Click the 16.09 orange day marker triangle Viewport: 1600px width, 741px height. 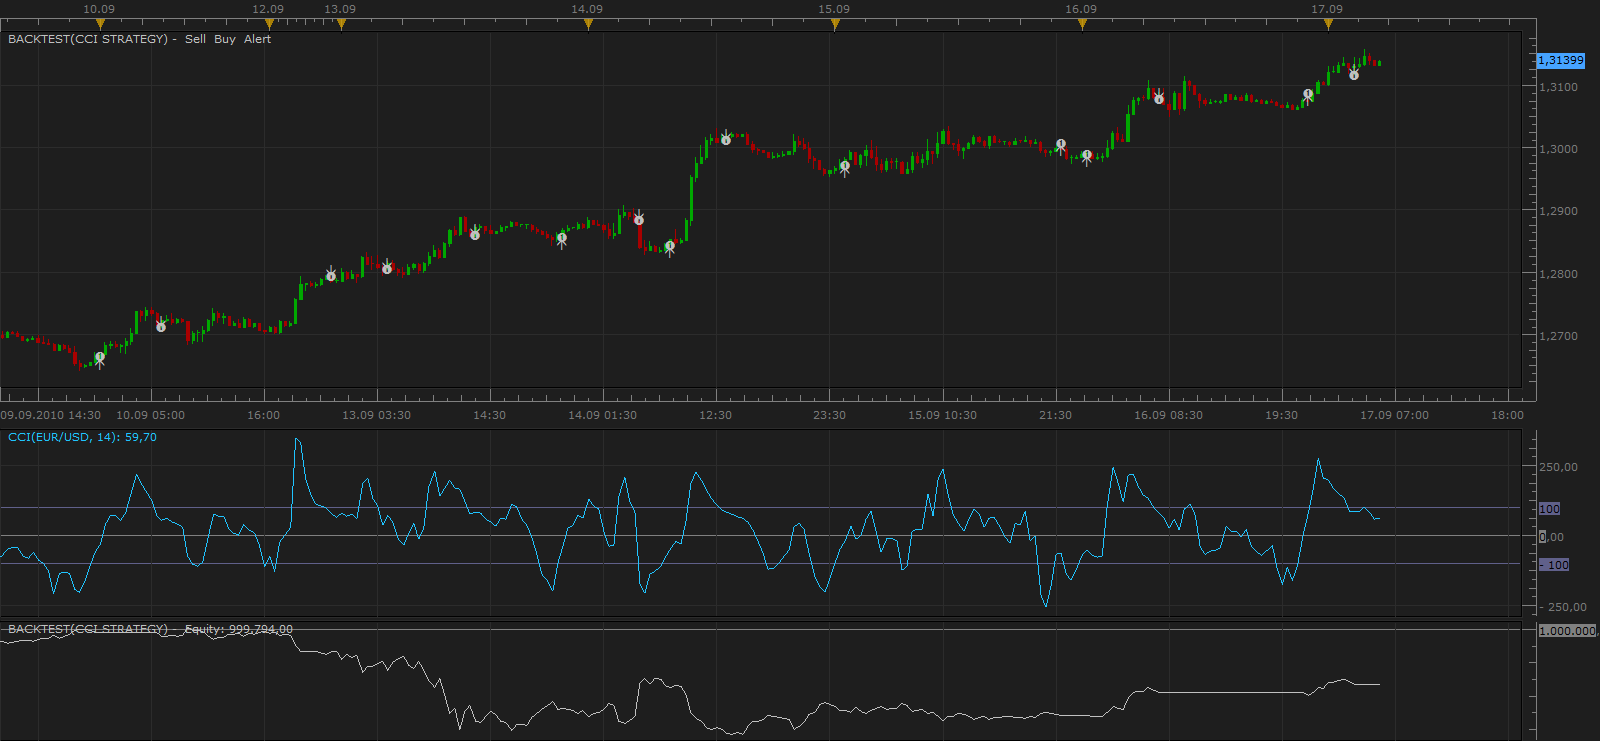pyautogui.click(x=1081, y=24)
